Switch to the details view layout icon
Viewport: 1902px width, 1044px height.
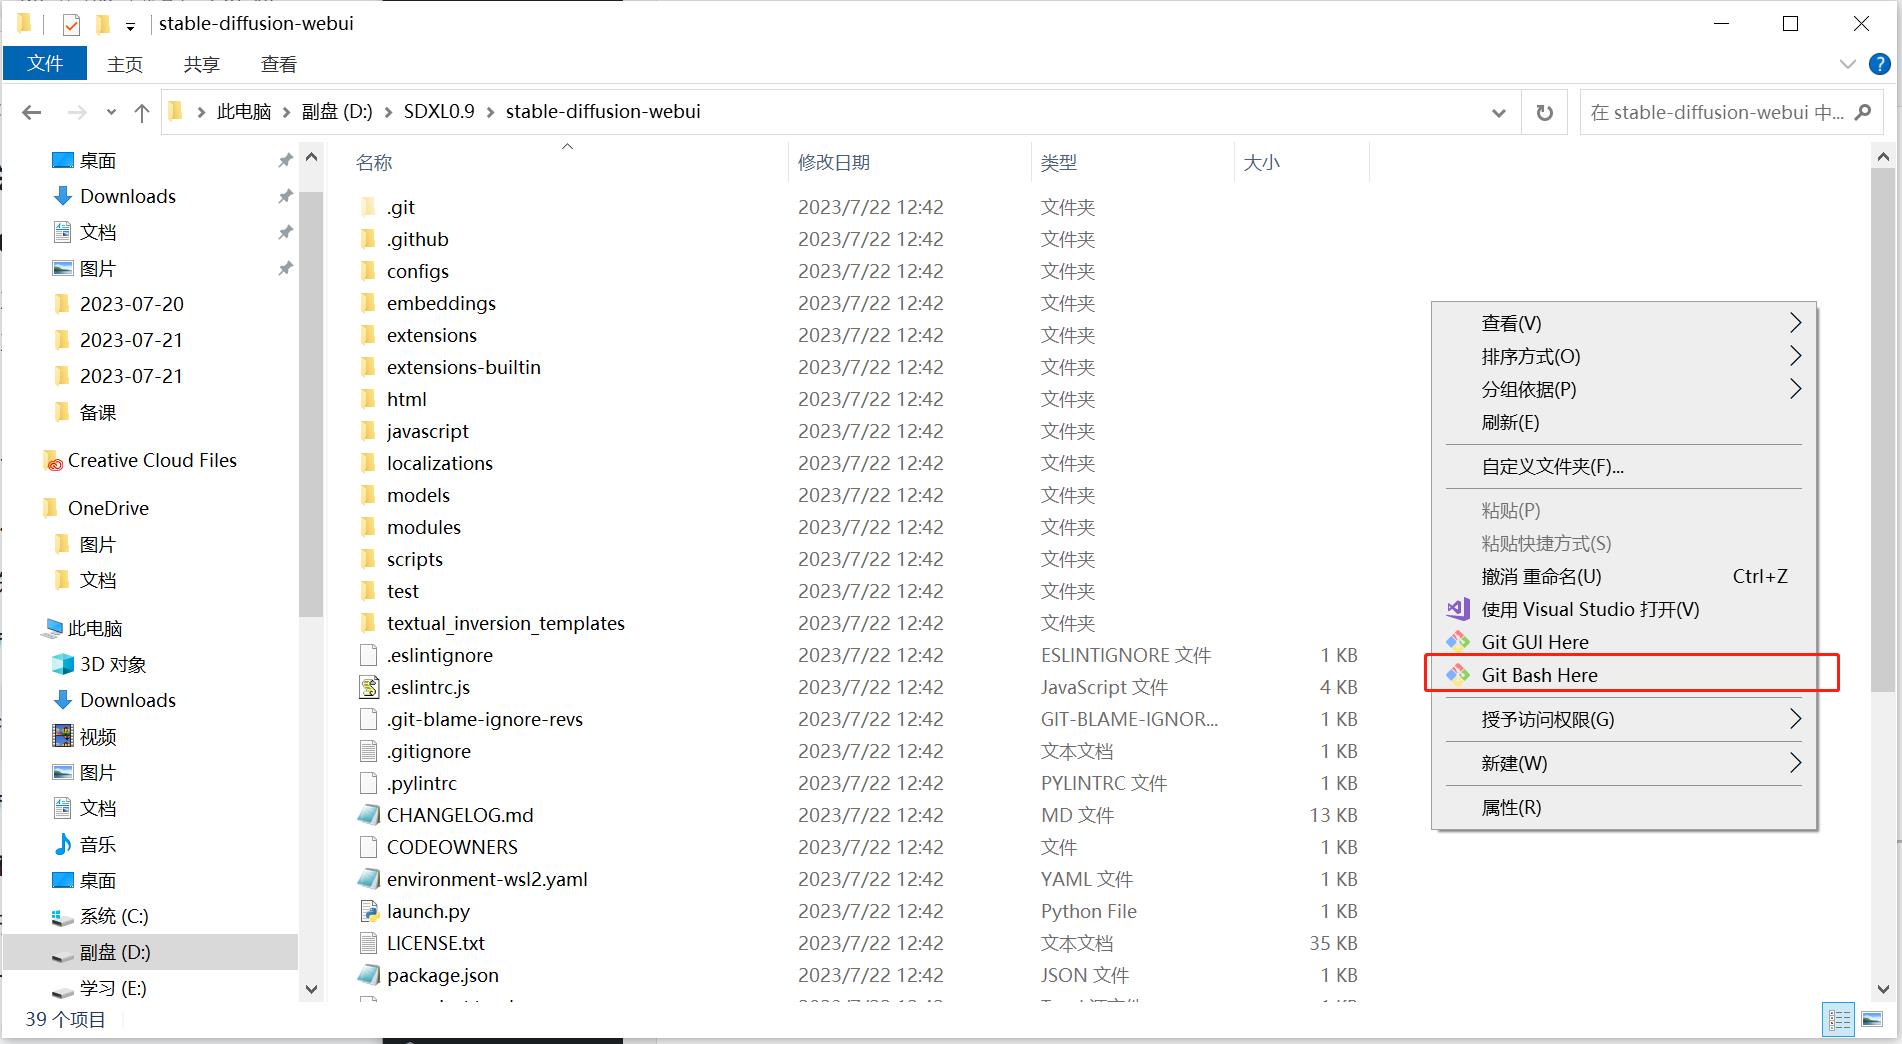[1840, 1020]
